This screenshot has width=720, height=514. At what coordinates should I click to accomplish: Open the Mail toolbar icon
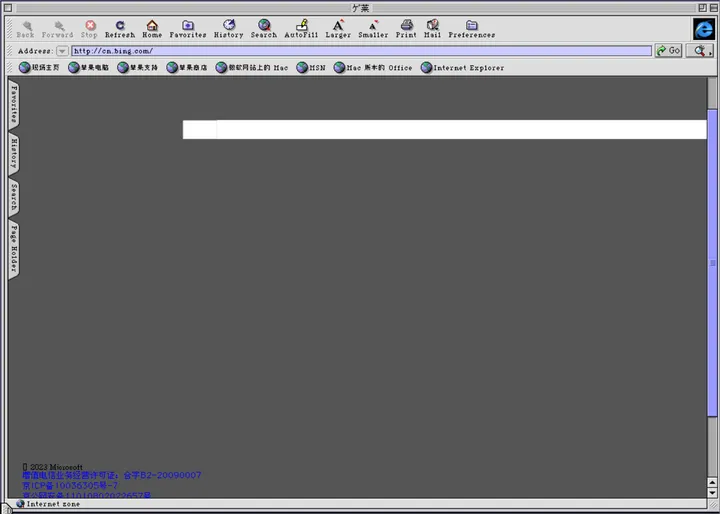[x=433, y=25]
